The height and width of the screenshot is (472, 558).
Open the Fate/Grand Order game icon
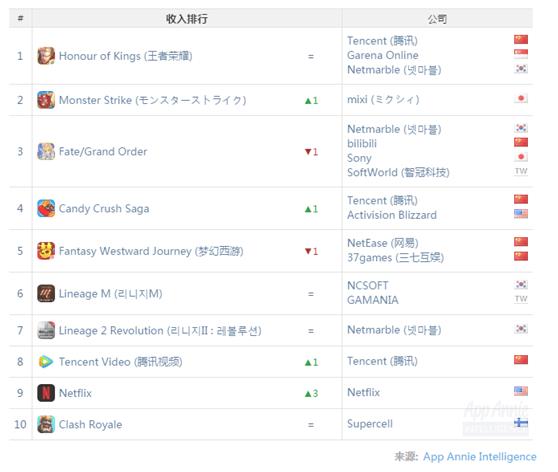click(46, 152)
